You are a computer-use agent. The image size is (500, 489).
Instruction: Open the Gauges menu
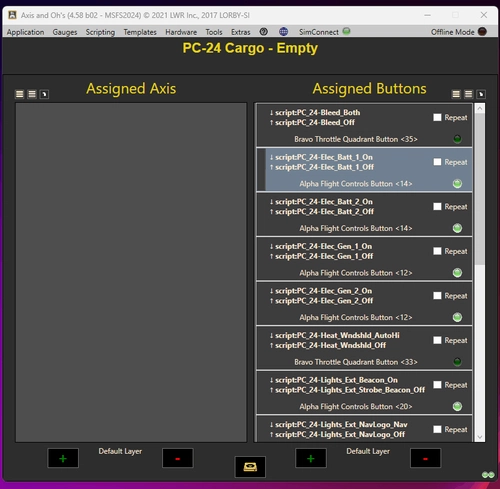(x=65, y=32)
